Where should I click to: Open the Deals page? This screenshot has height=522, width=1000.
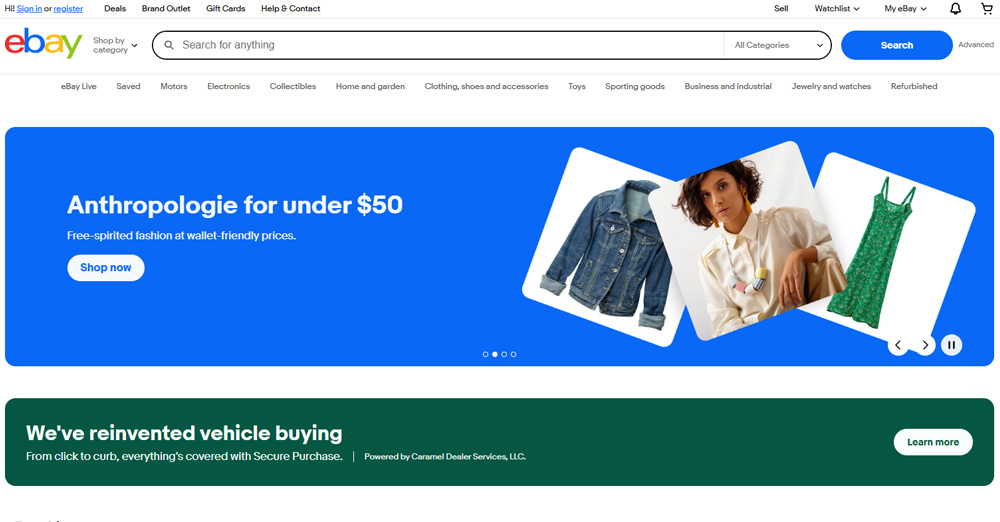tap(115, 8)
